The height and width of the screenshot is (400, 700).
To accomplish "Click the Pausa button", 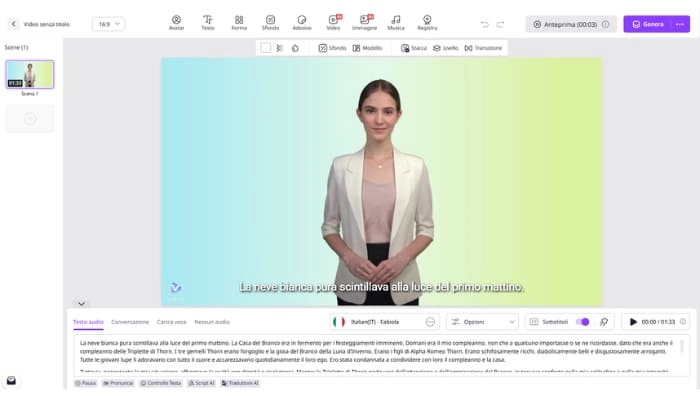I will point(85,383).
